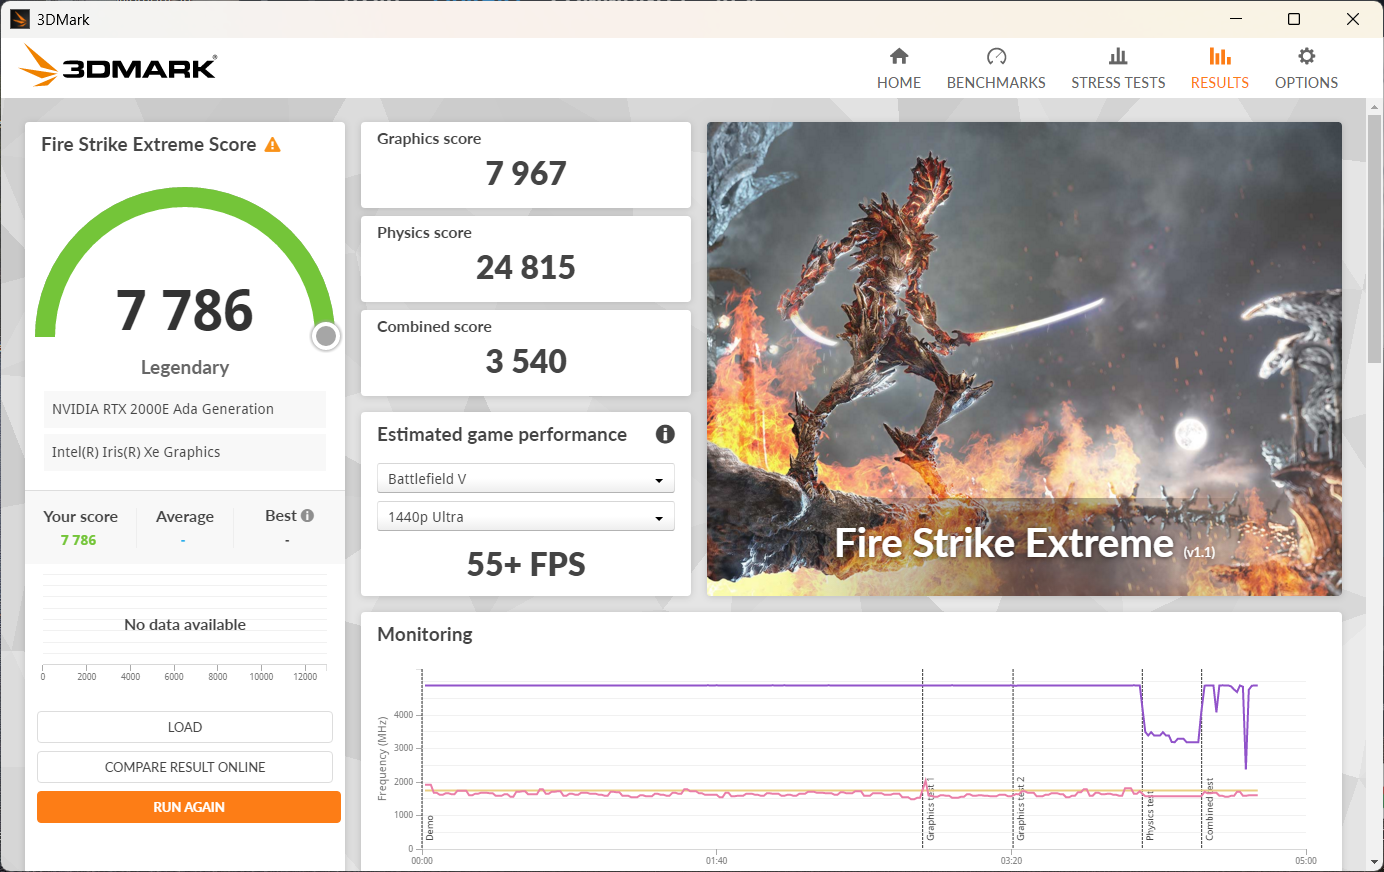Image resolution: width=1384 pixels, height=872 pixels.
Task: Click the 3DMark app icon in title bar
Action: tap(19, 19)
